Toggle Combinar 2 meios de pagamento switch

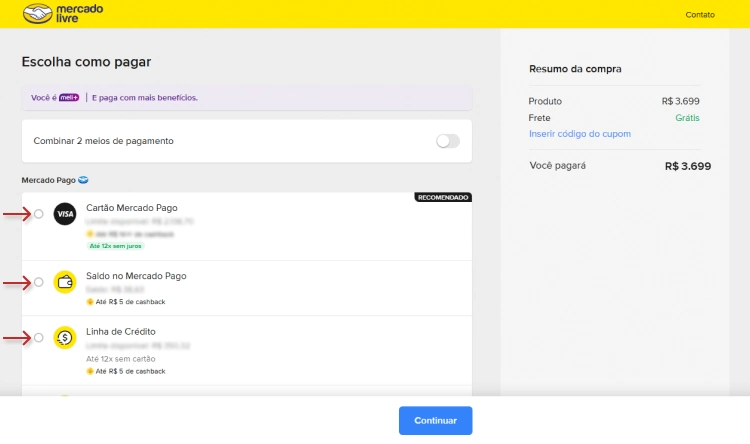point(448,141)
